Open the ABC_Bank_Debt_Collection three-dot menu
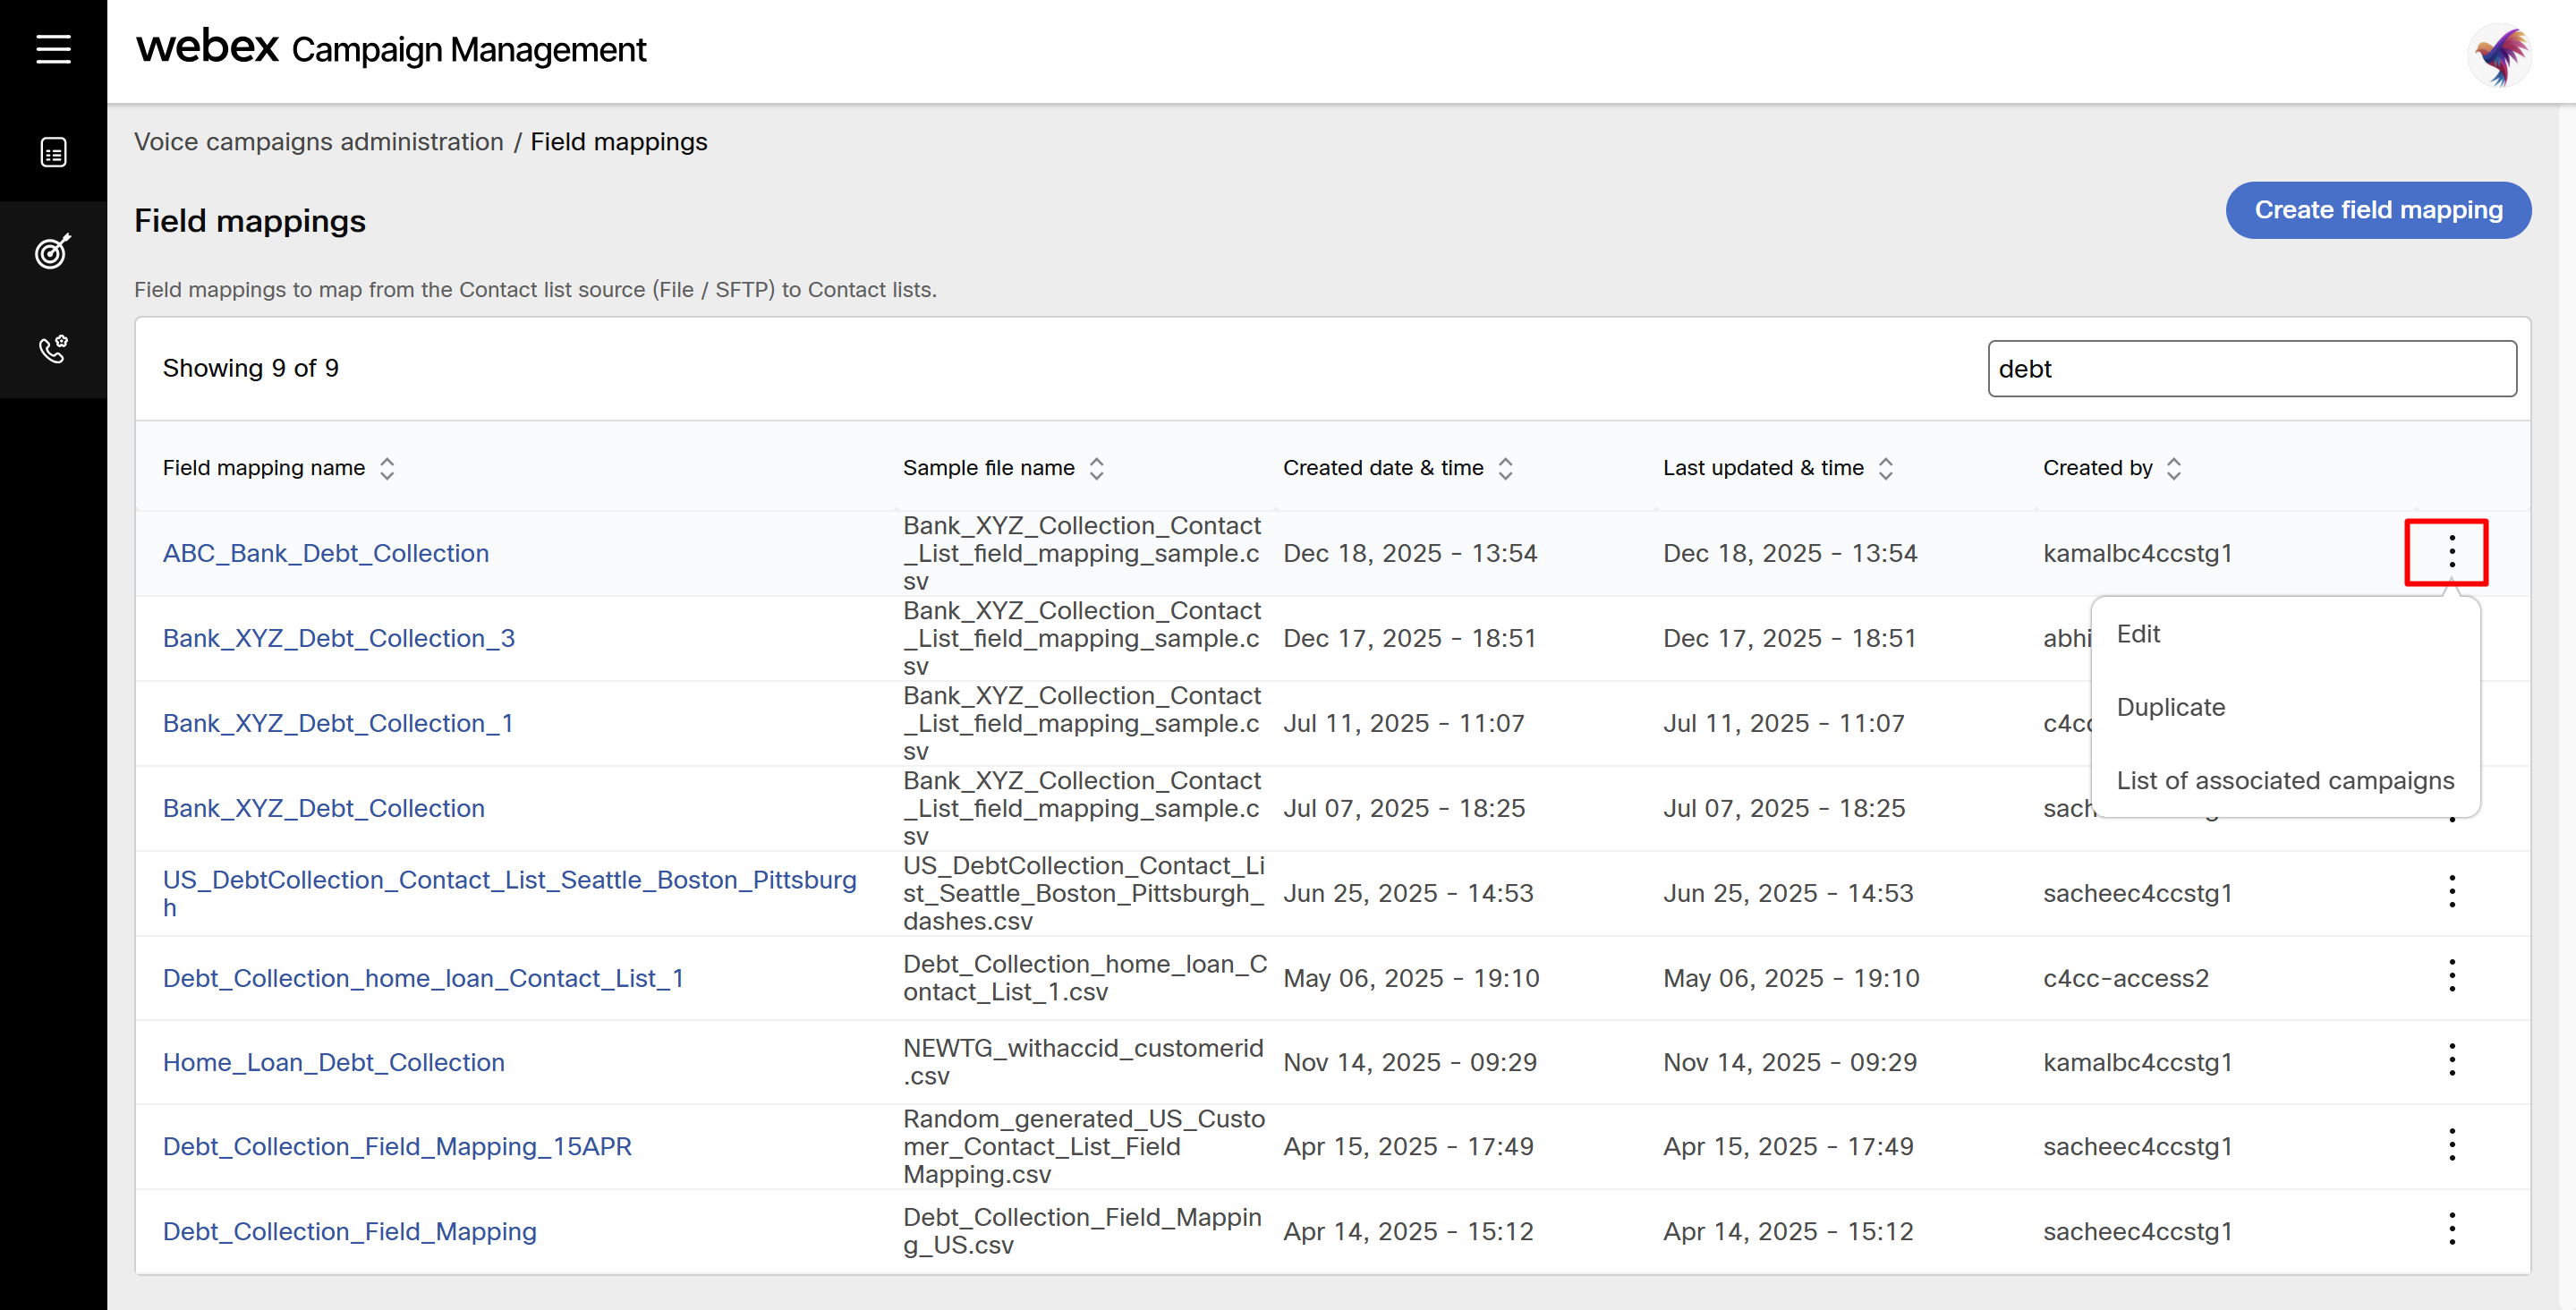The width and height of the screenshot is (2576, 1310). pos(2451,552)
